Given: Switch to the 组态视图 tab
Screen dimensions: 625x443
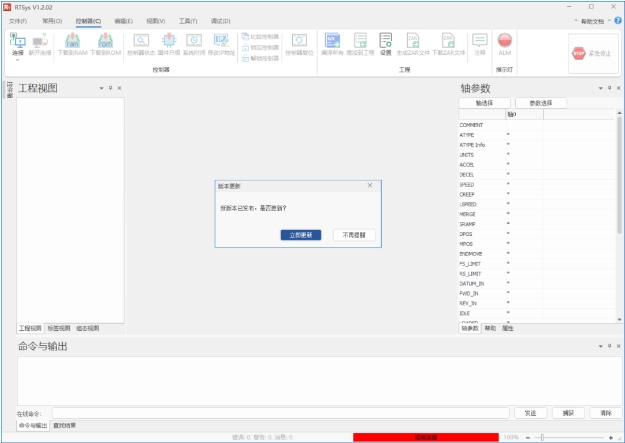Looking at the screenshot, I should [x=88, y=328].
